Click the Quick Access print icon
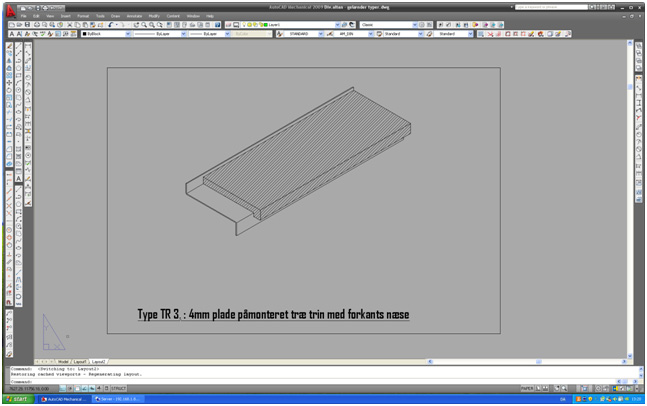Viewport: 647px width, 406px height. (x=44, y=8)
